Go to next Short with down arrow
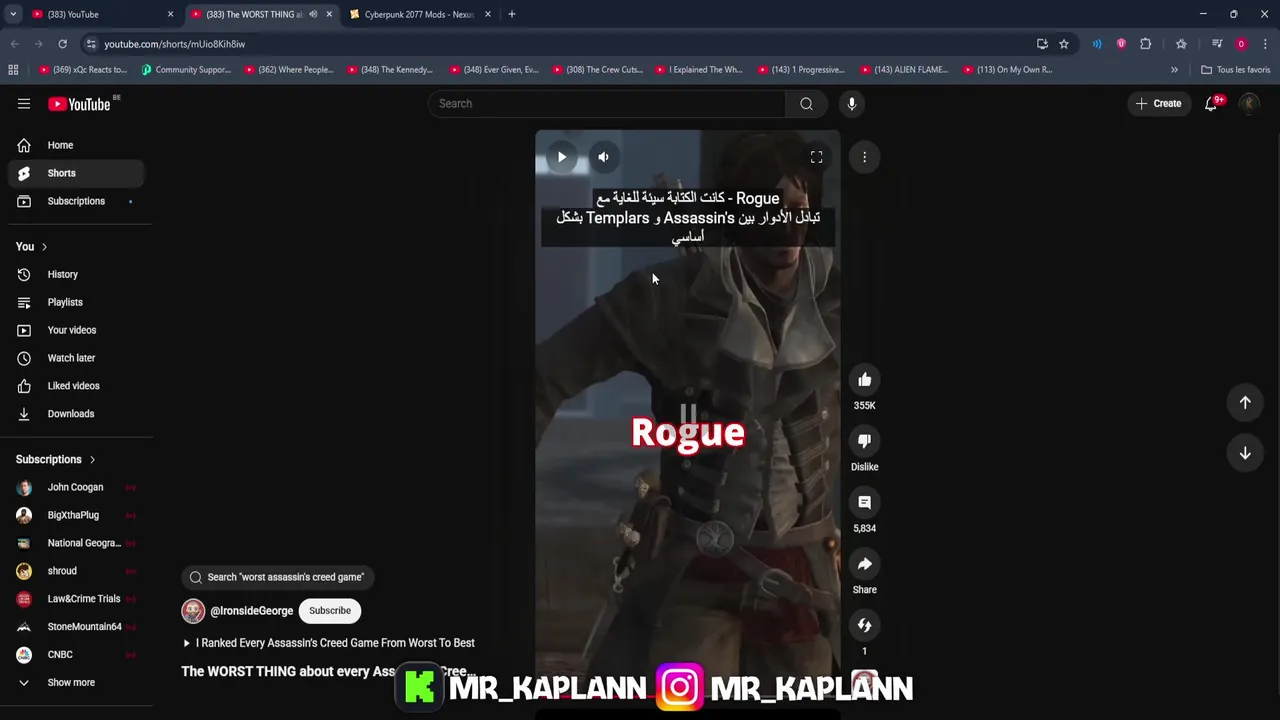 pyautogui.click(x=1245, y=453)
